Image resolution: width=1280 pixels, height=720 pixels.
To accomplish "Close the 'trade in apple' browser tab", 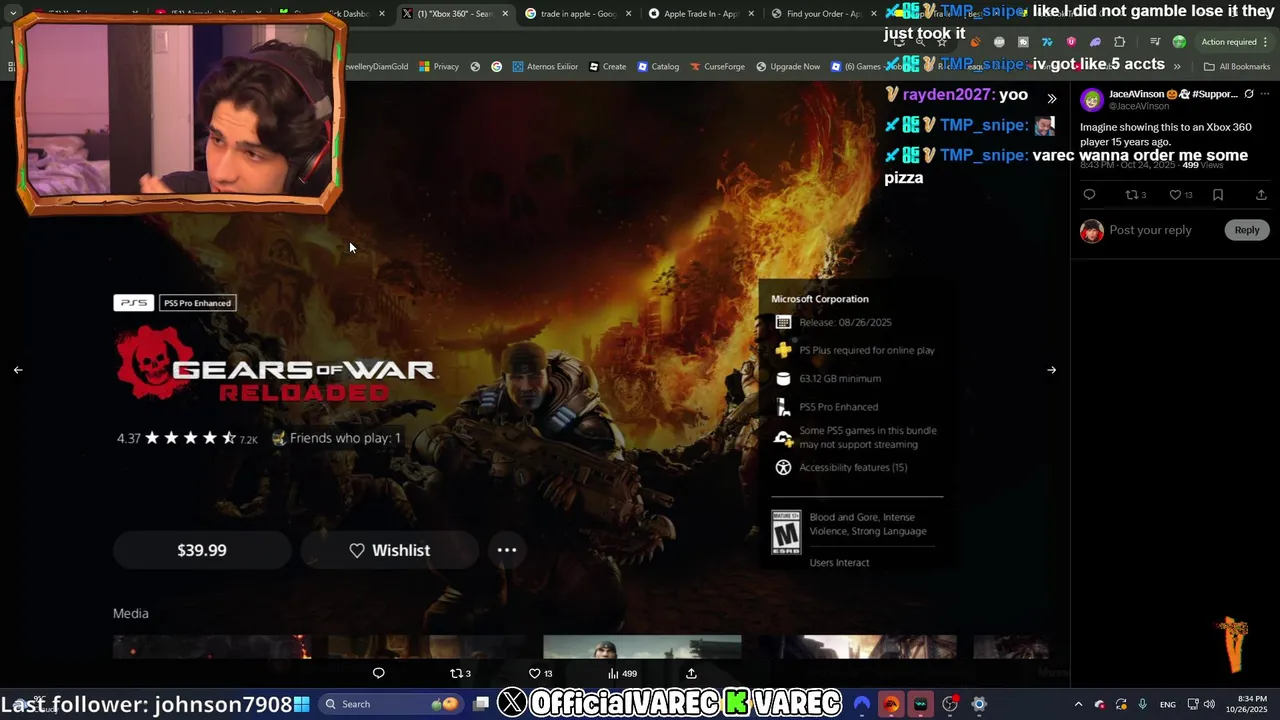I will point(628,14).
